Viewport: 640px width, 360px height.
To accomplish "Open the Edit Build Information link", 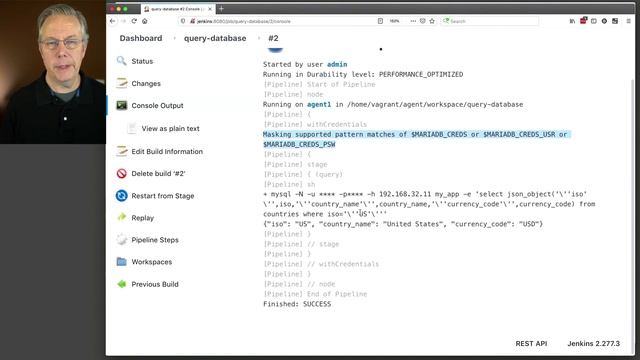I will pyautogui.click(x=167, y=151).
